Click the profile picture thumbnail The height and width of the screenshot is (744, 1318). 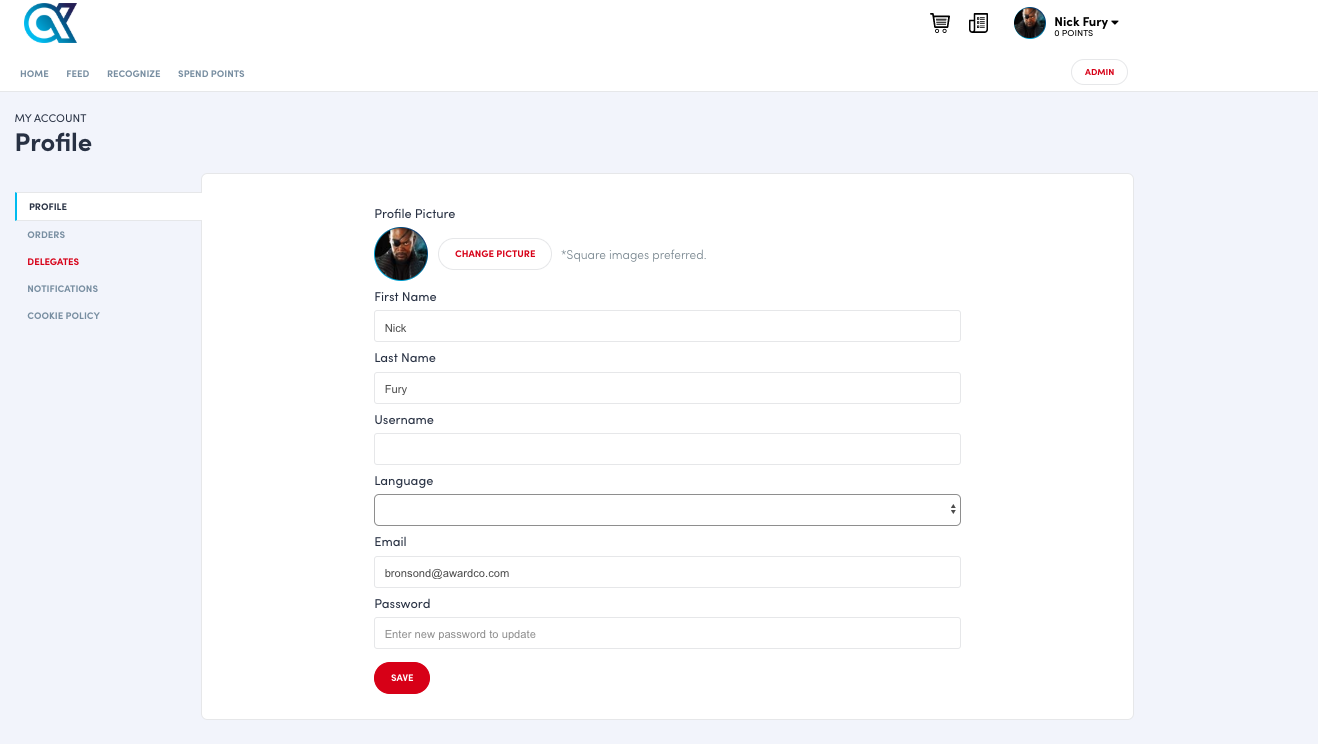click(401, 254)
